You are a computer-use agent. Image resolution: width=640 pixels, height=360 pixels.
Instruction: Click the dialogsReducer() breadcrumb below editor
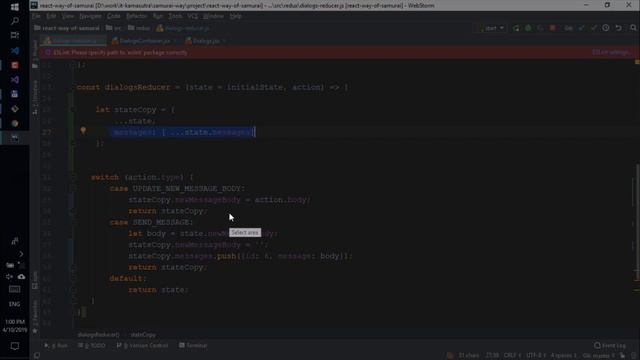coord(98,335)
